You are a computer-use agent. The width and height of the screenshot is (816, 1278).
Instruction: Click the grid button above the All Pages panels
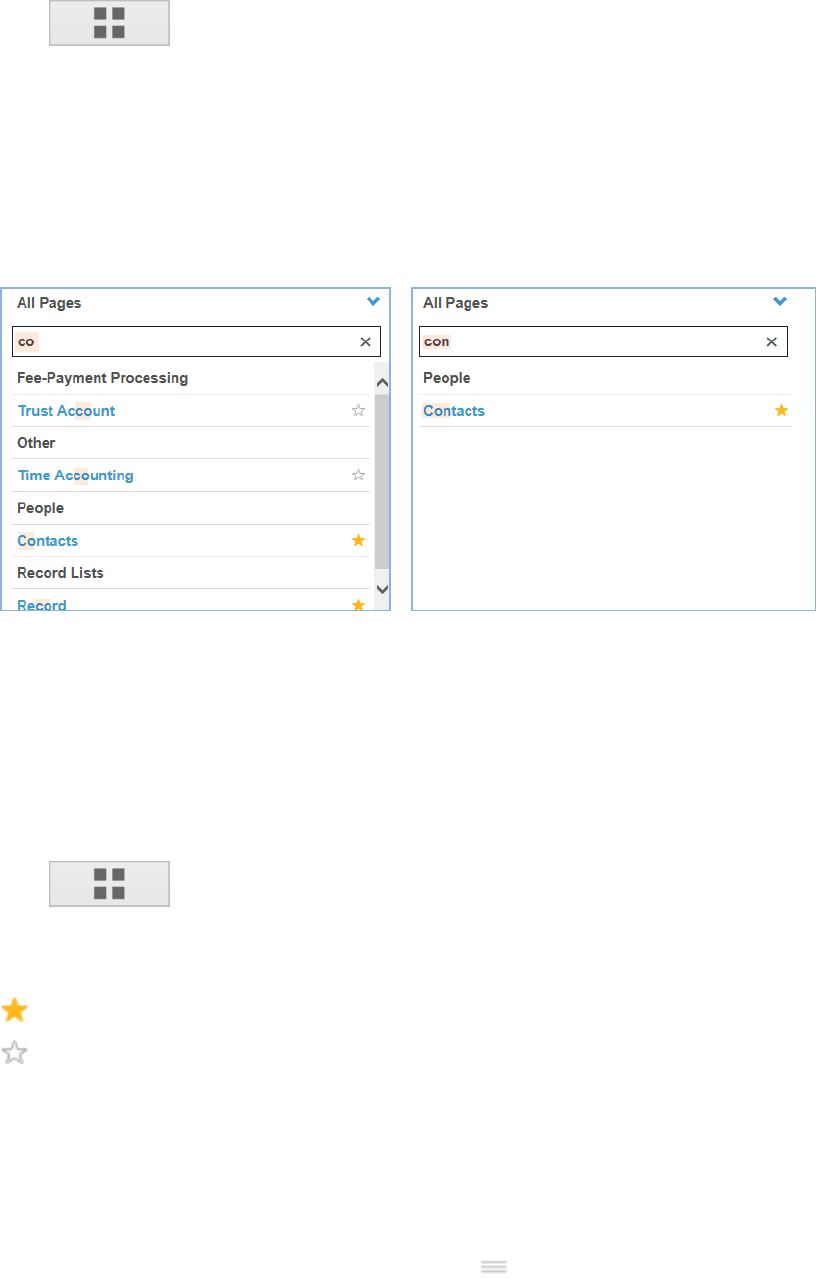pyautogui.click(x=109, y=23)
